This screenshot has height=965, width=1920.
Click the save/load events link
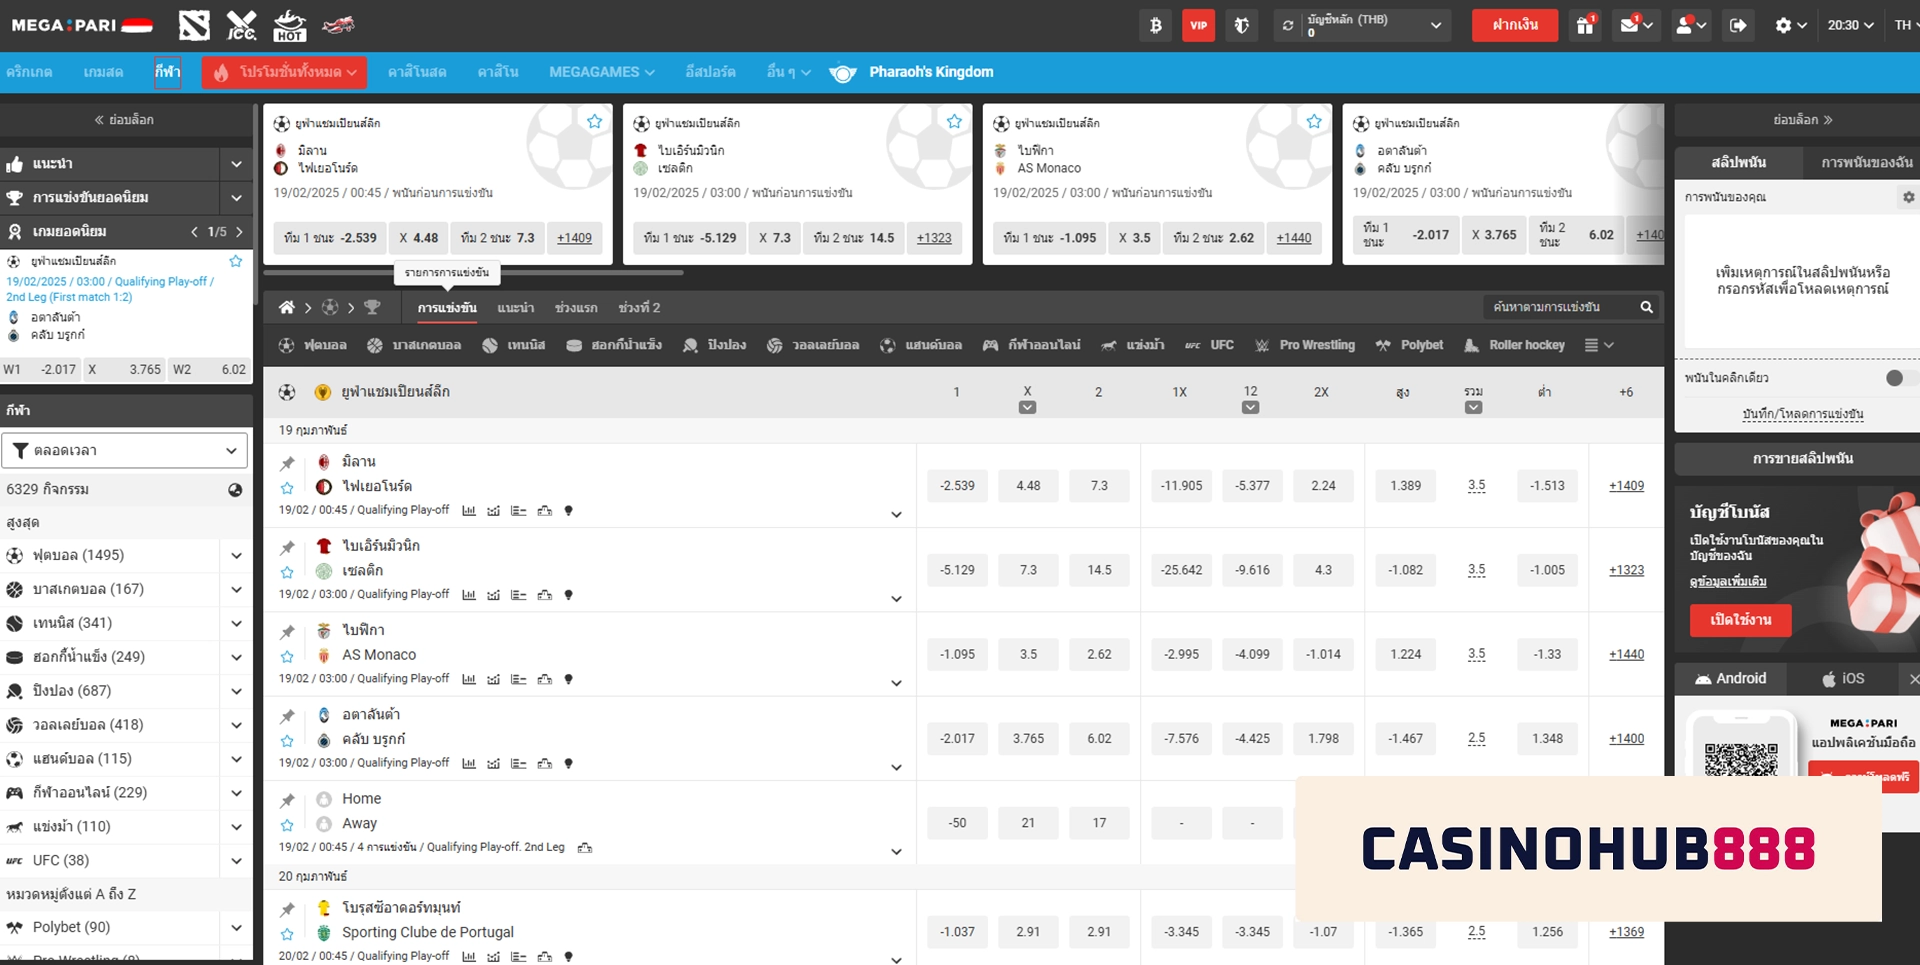pyautogui.click(x=1802, y=414)
